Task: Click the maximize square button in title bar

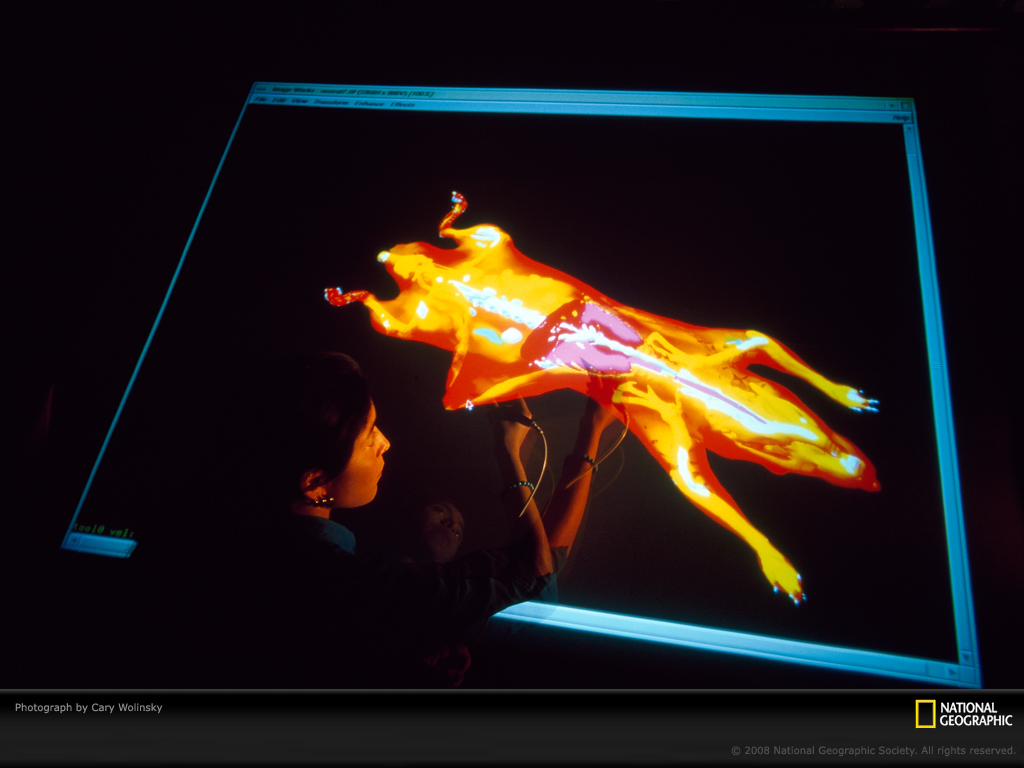Action: click(x=905, y=106)
